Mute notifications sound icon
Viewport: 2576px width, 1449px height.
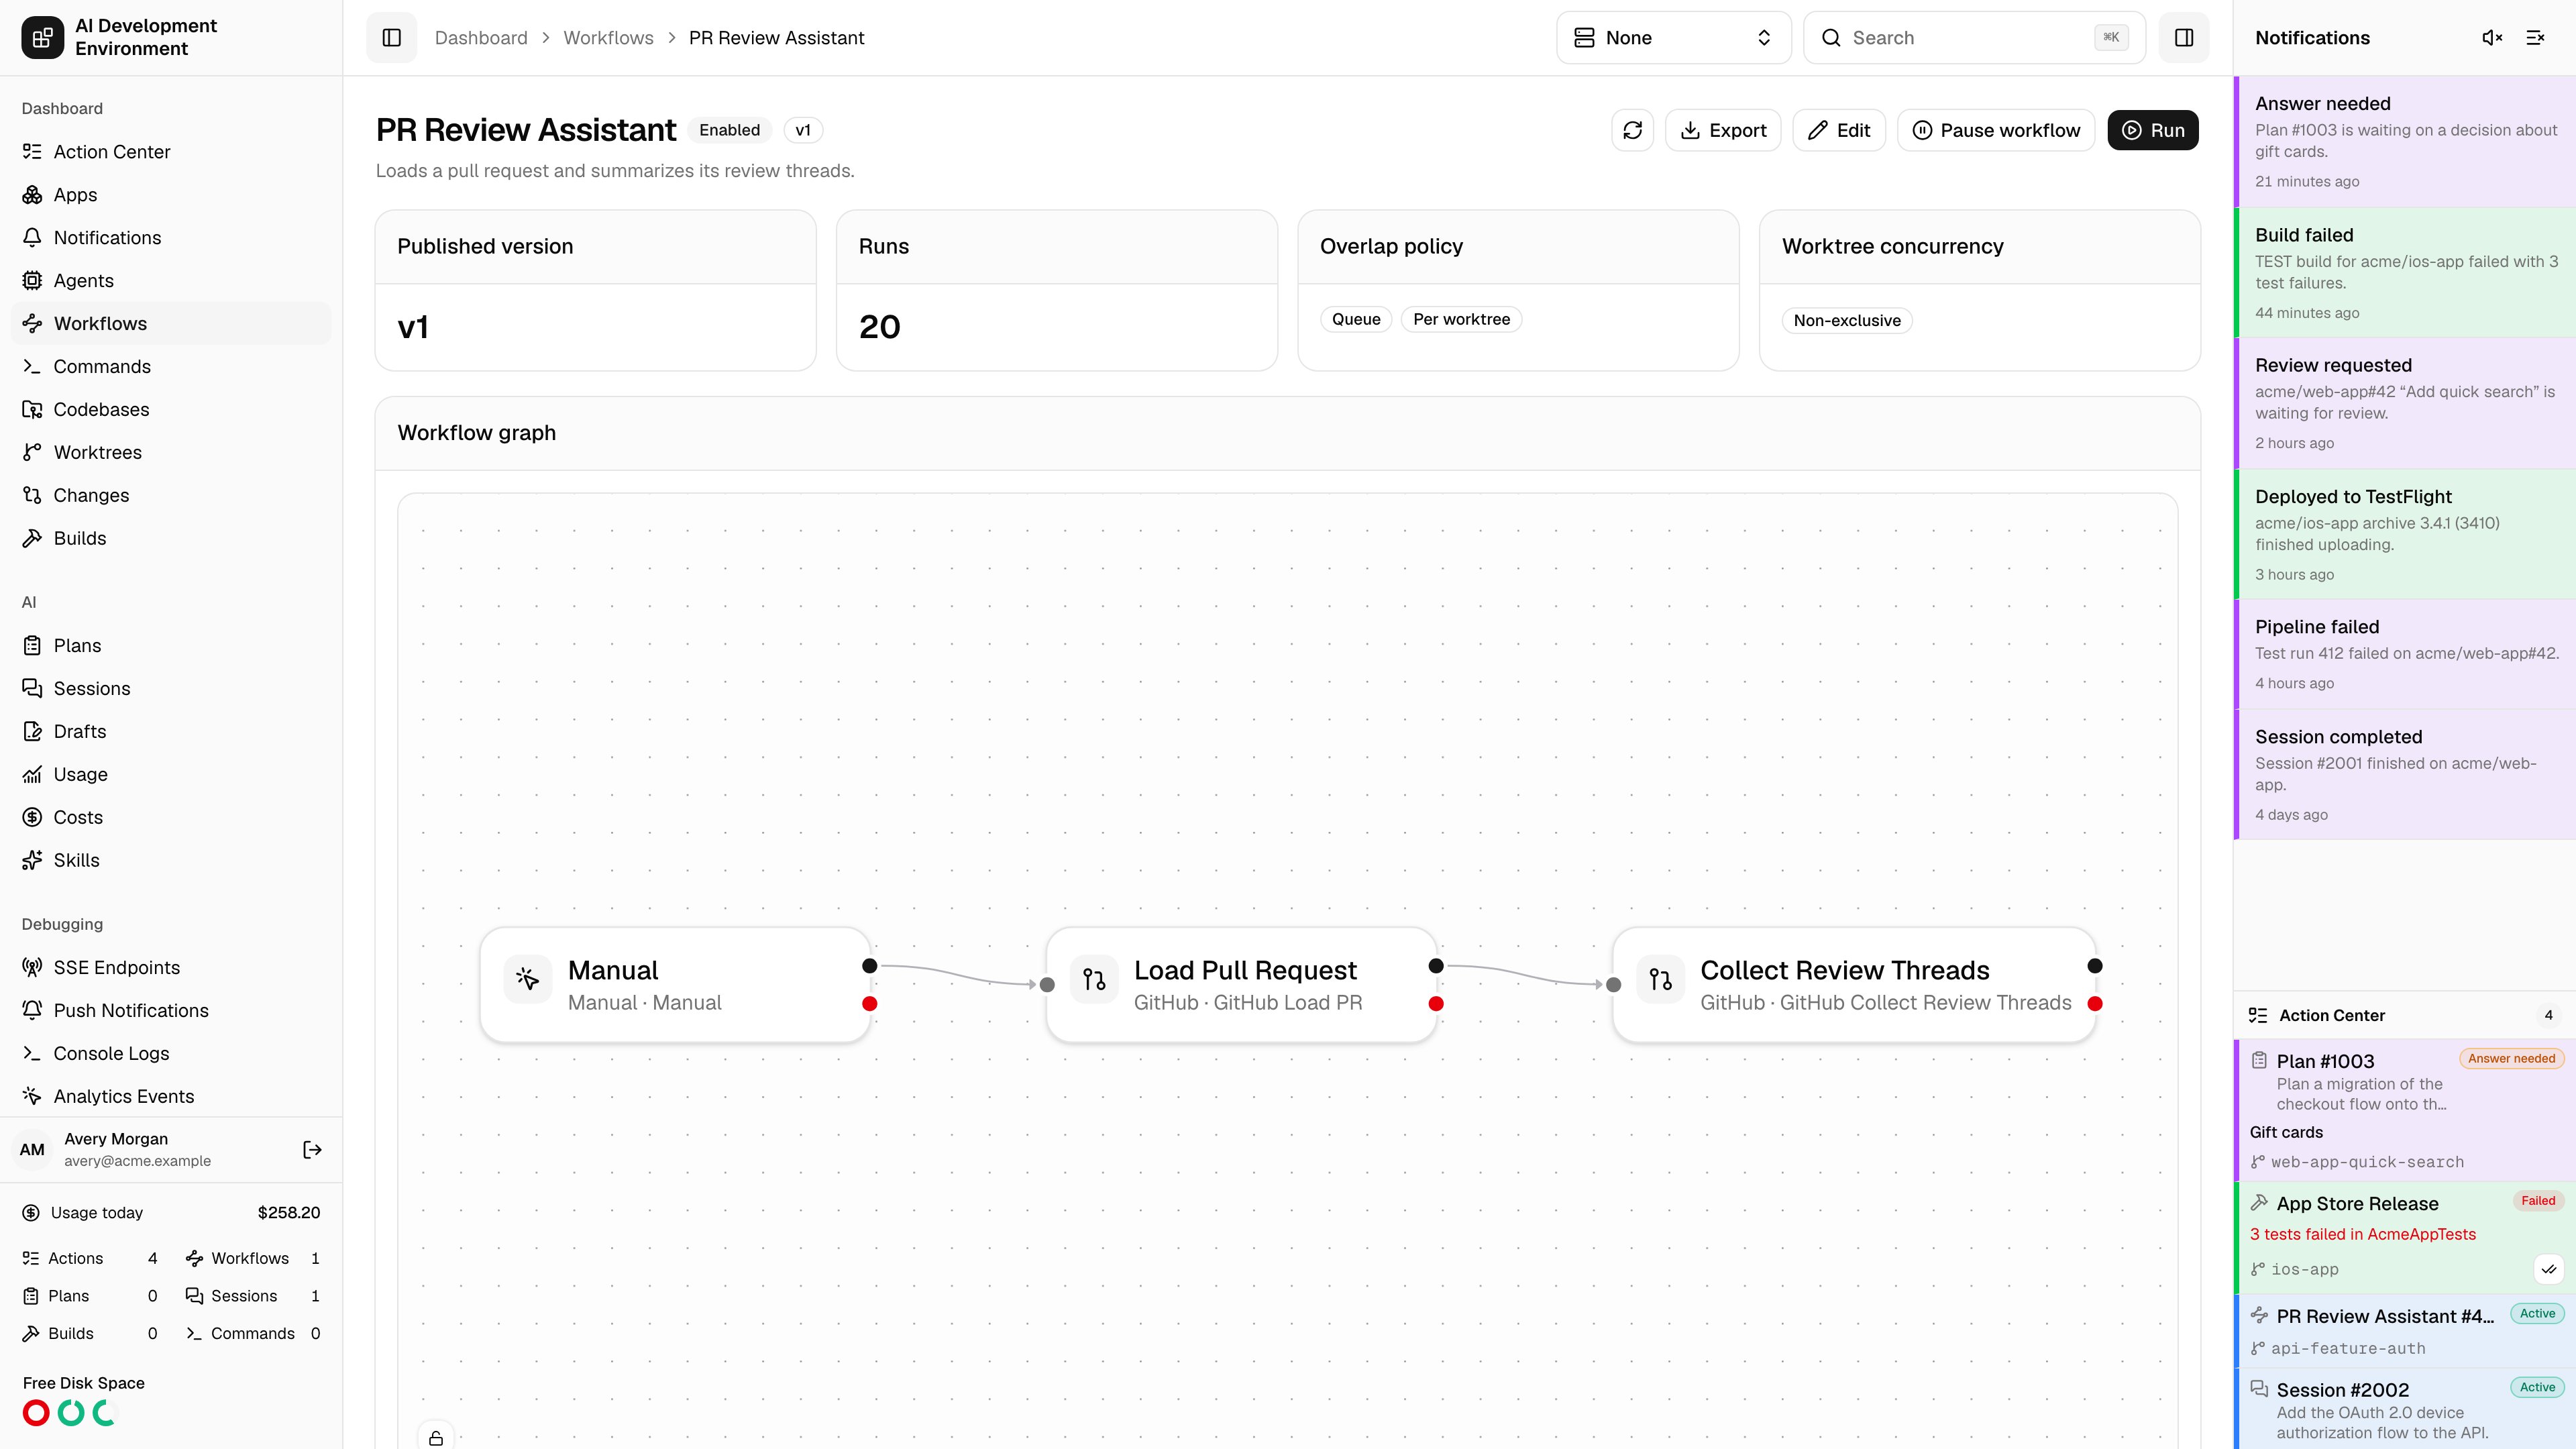click(2492, 38)
